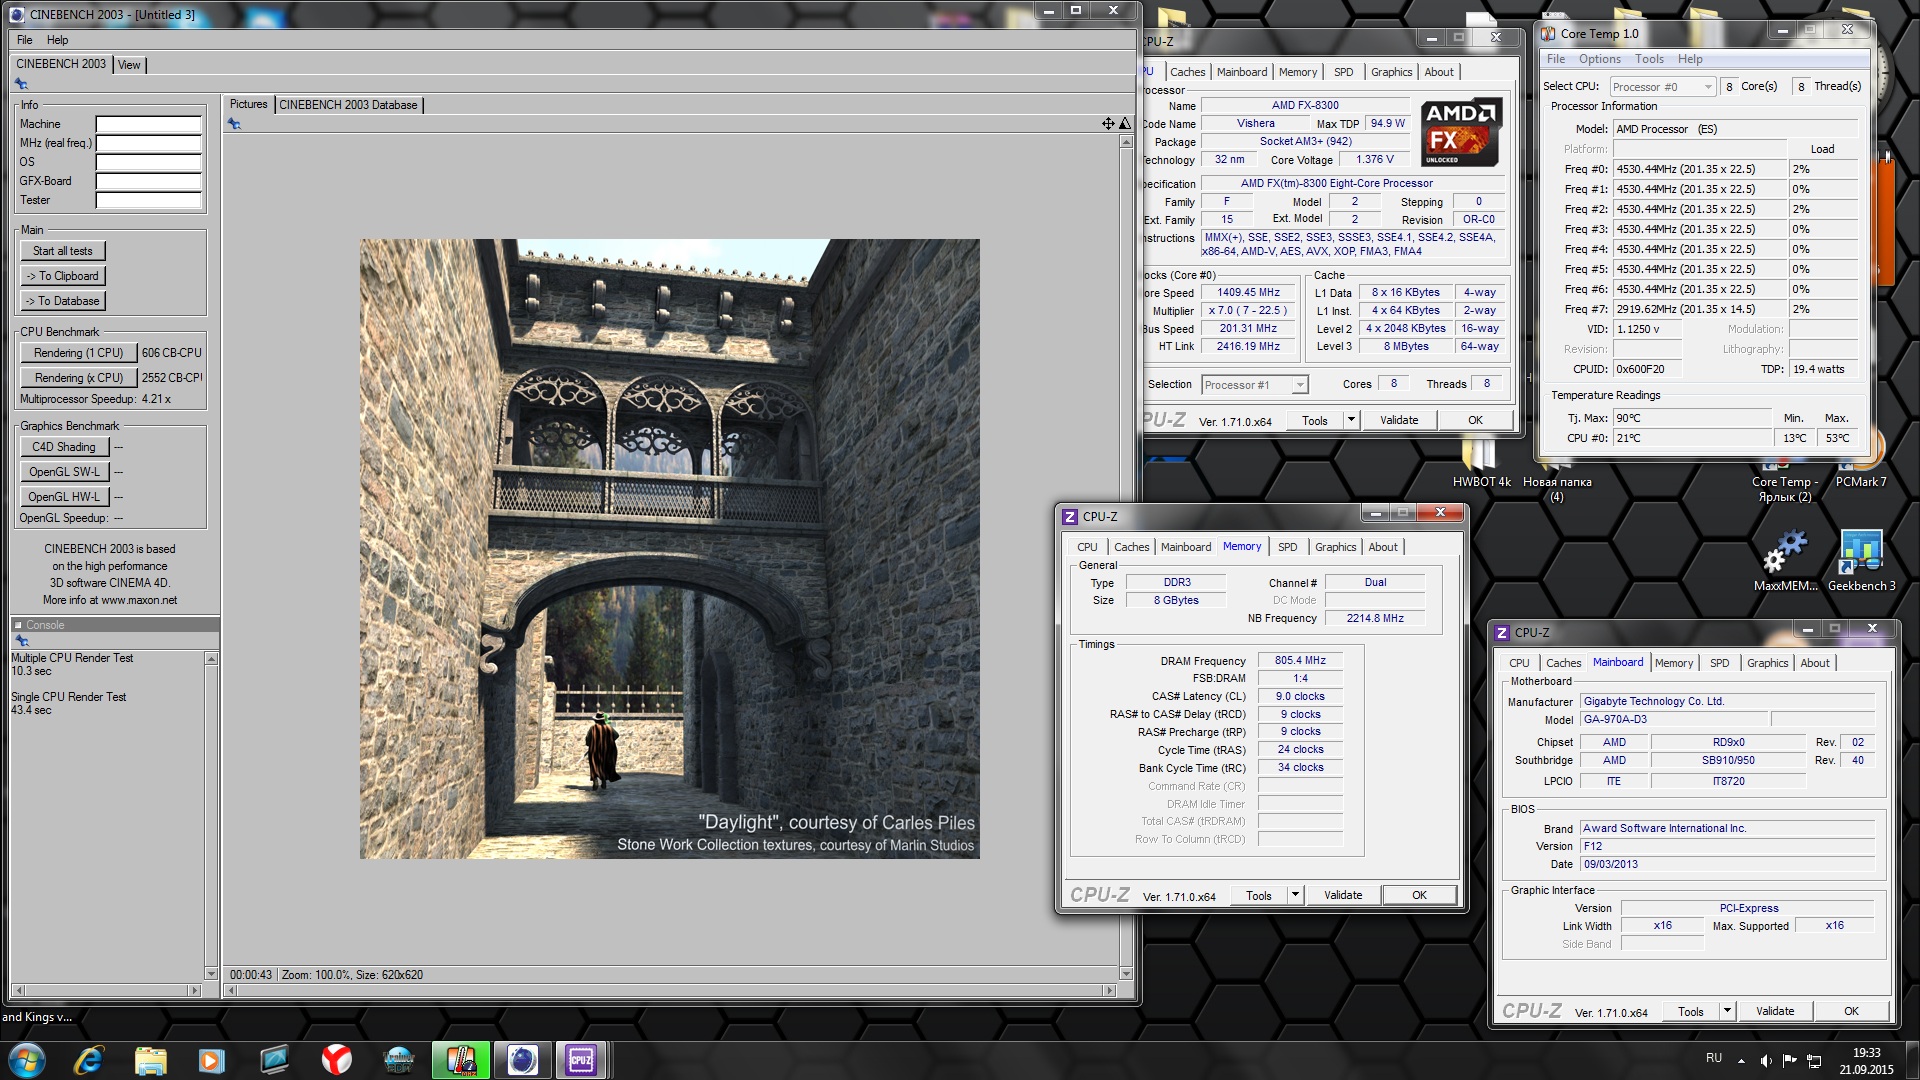Click into the Tester input field

pyautogui.click(x=149, y=201)
